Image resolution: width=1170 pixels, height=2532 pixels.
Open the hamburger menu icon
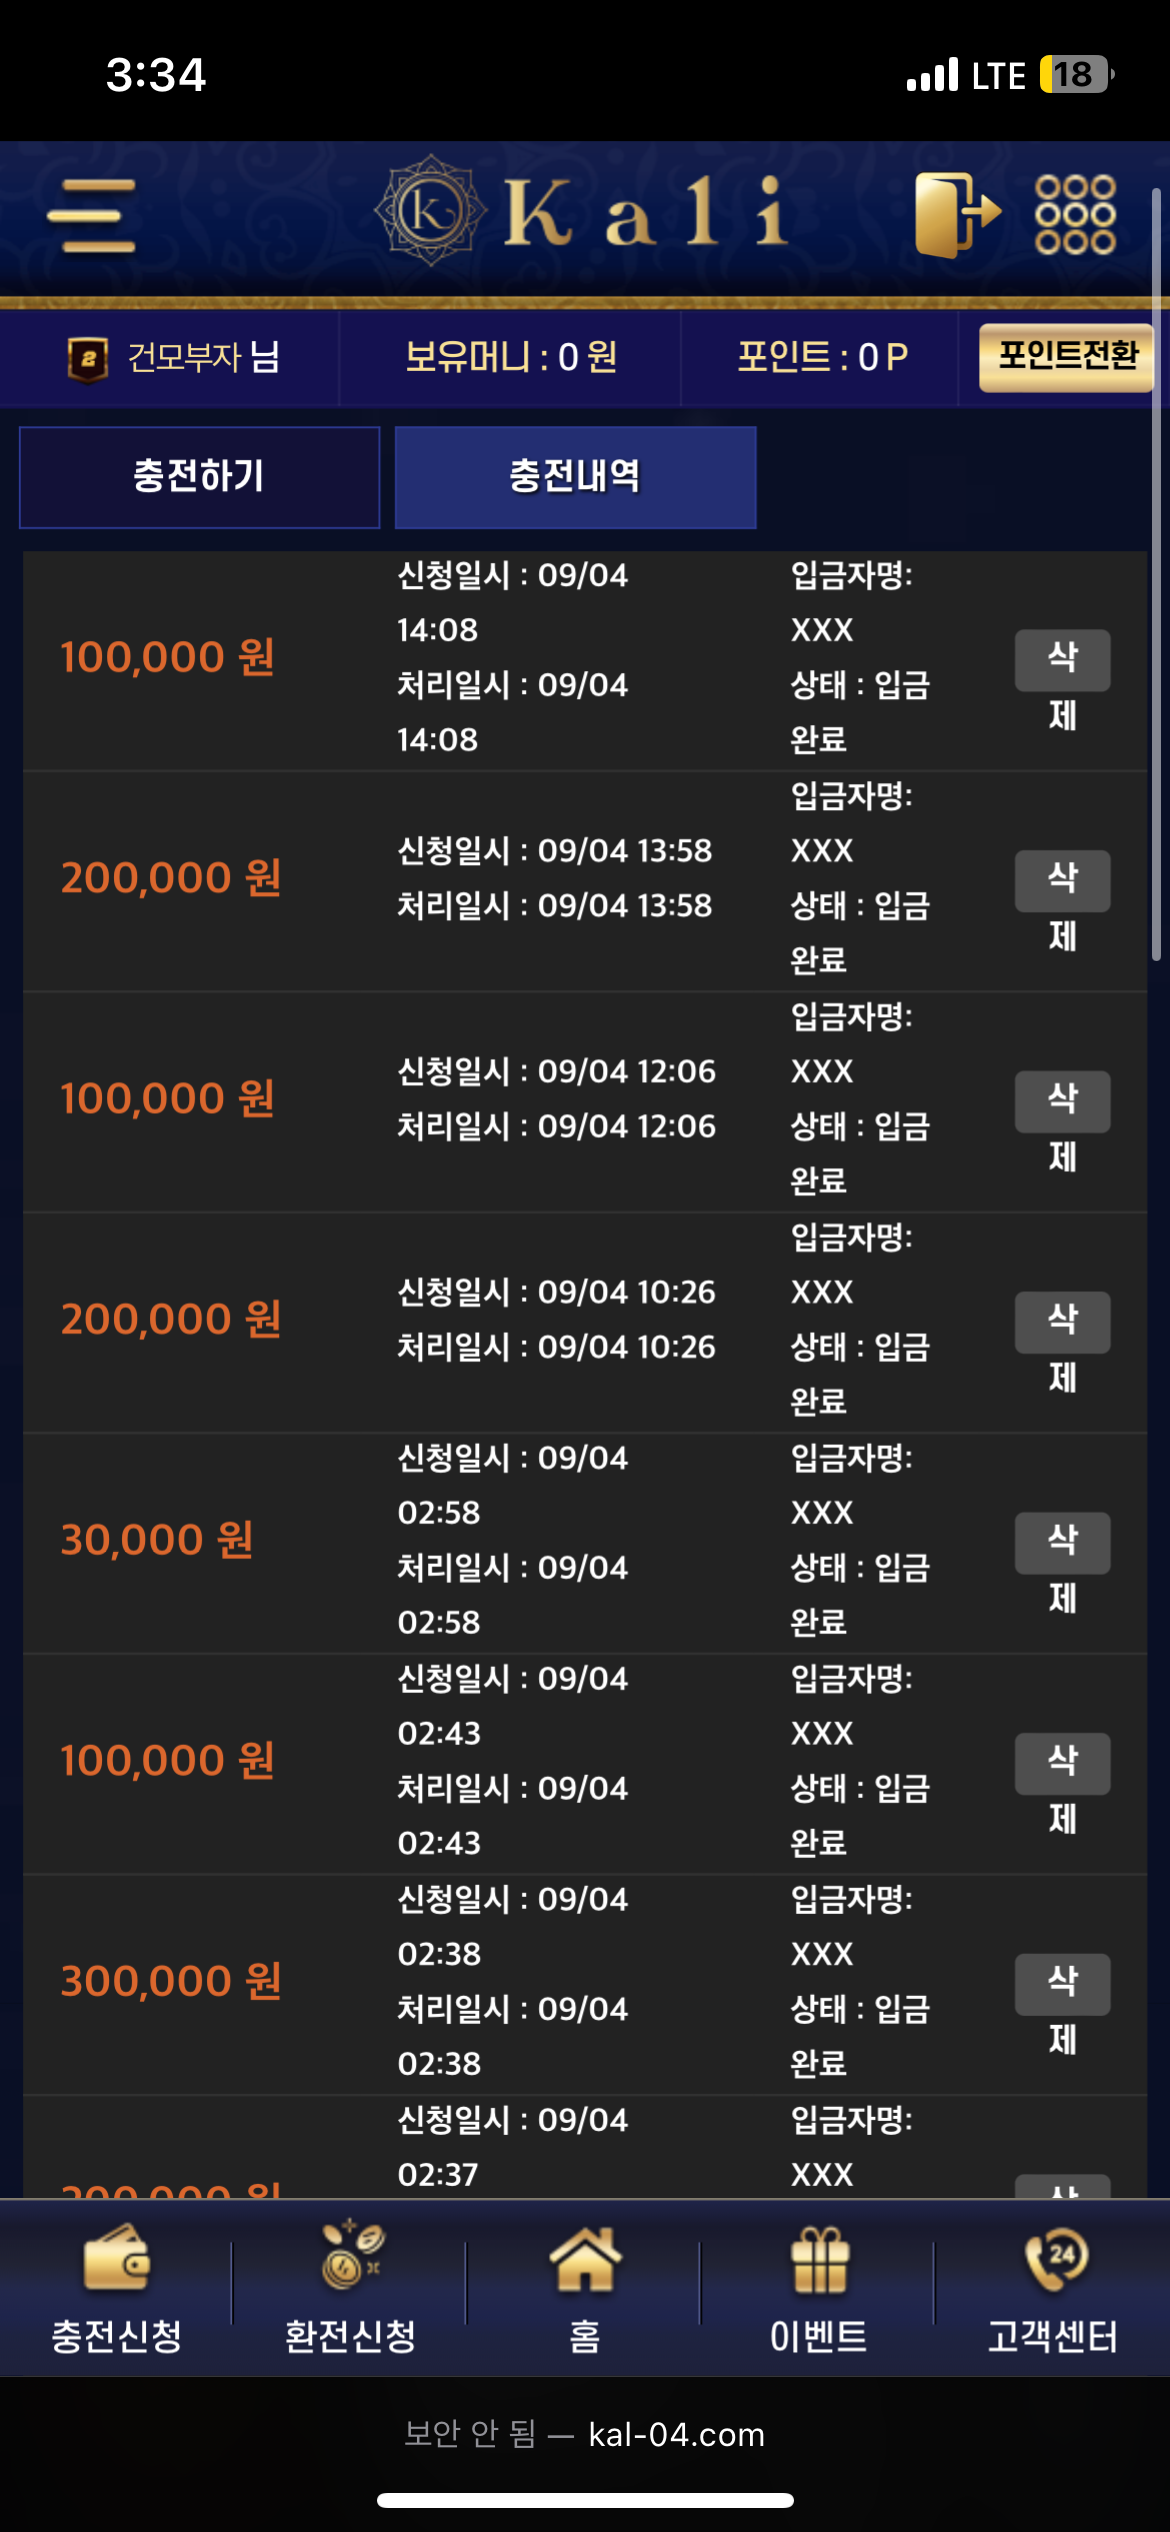tap(91, 216)
